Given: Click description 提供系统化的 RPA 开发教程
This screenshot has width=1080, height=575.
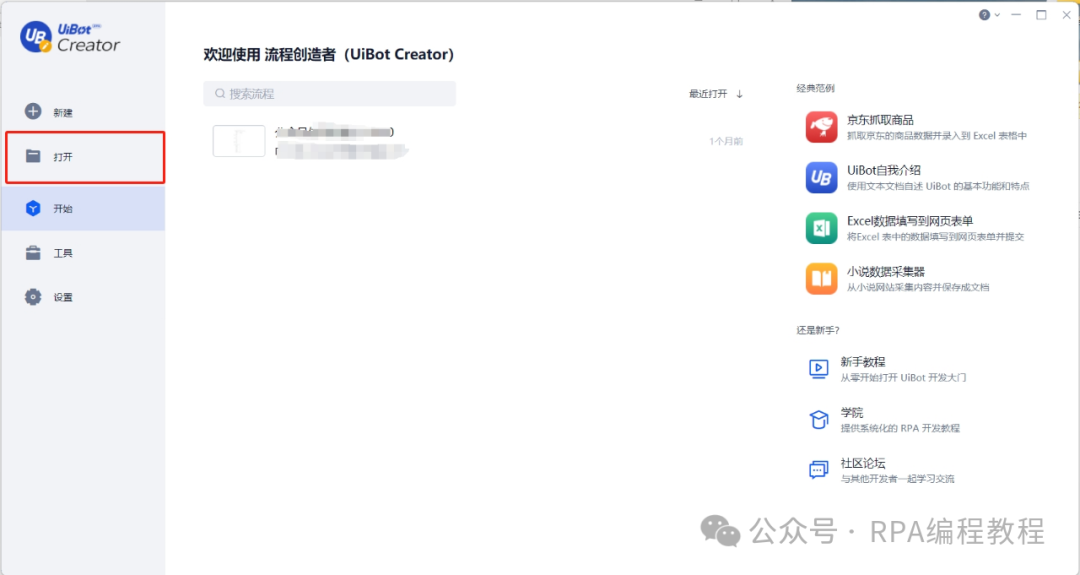Looking at the screenshot, I should [x=900, y=428].
